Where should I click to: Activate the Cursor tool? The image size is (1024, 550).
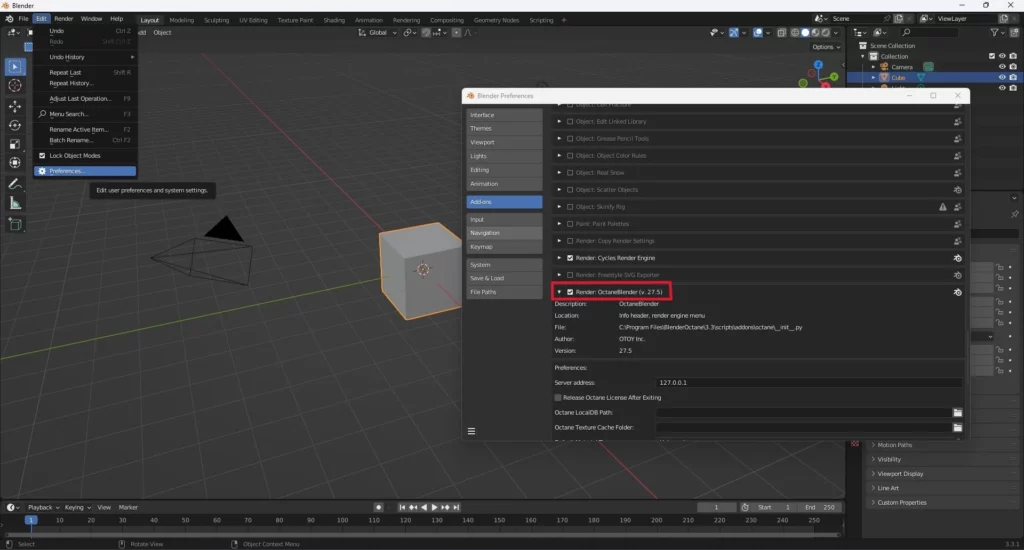pos(15,86)
